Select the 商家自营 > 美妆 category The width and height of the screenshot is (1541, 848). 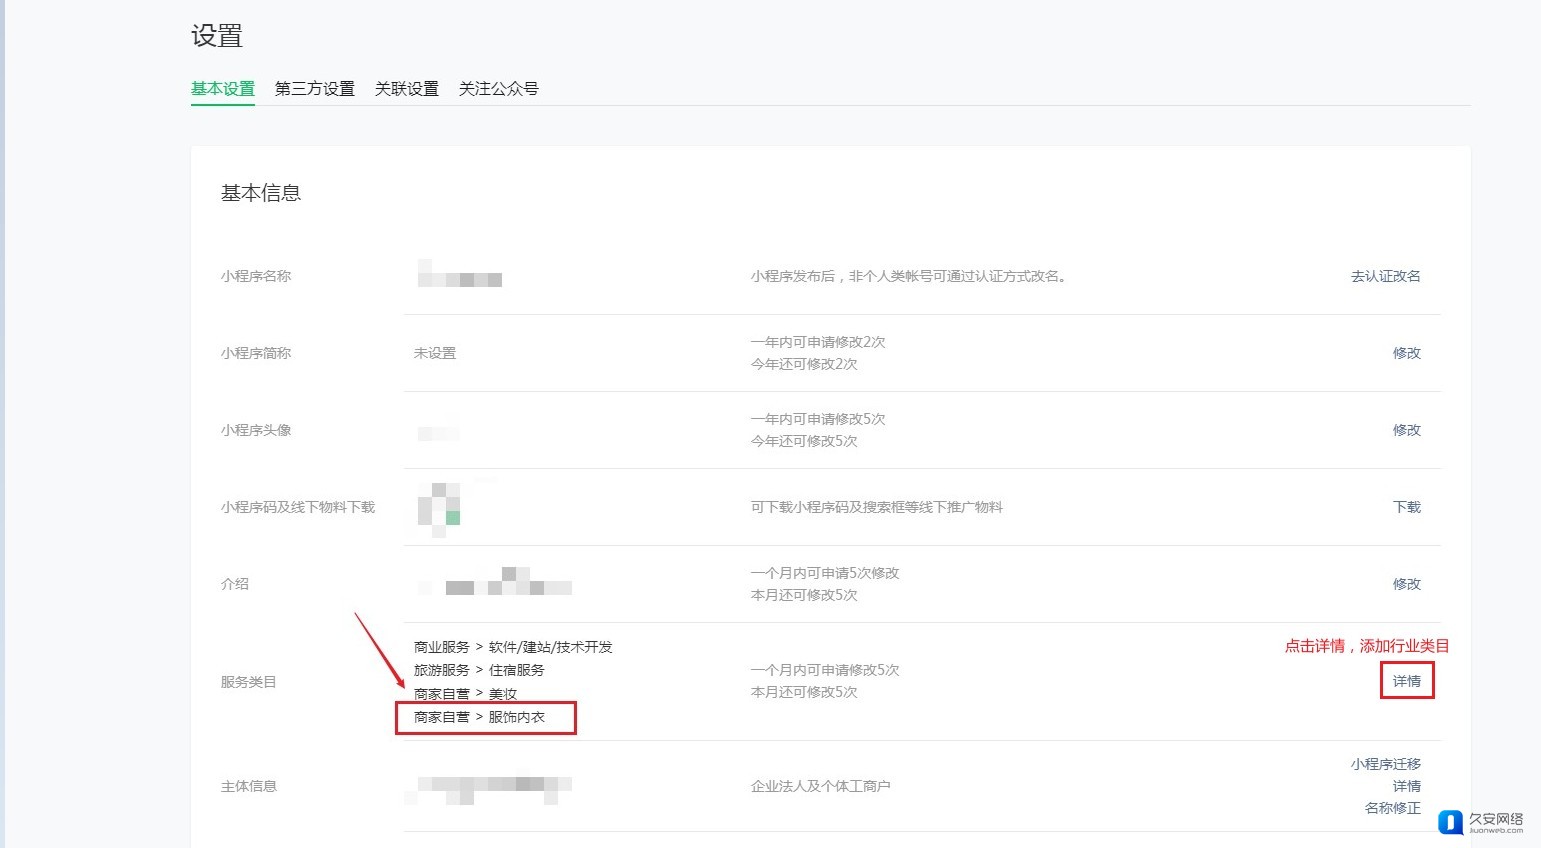465,693
